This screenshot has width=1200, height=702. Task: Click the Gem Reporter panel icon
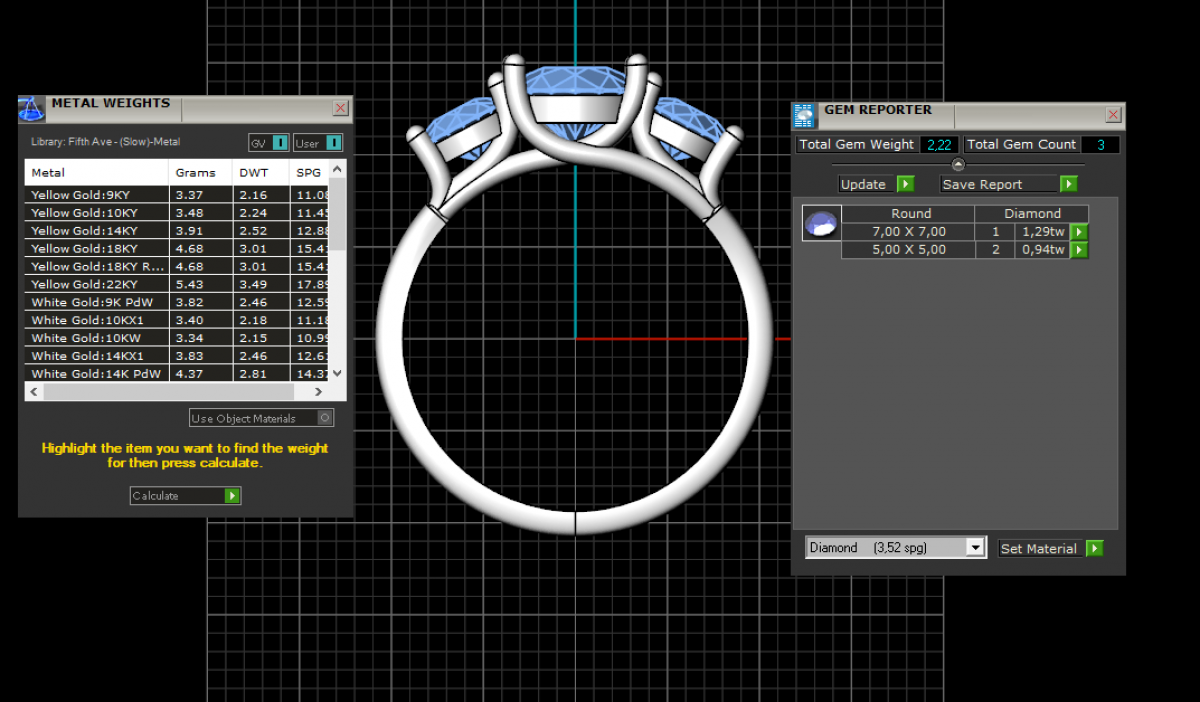click(804, 116)
